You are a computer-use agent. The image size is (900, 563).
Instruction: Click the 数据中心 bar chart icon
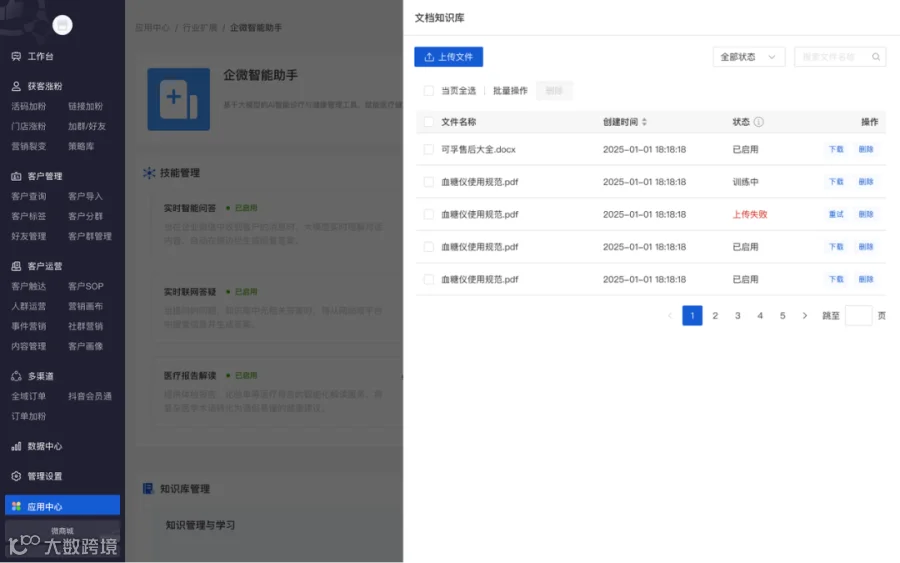pyautogui.click(x=16, y=446)
